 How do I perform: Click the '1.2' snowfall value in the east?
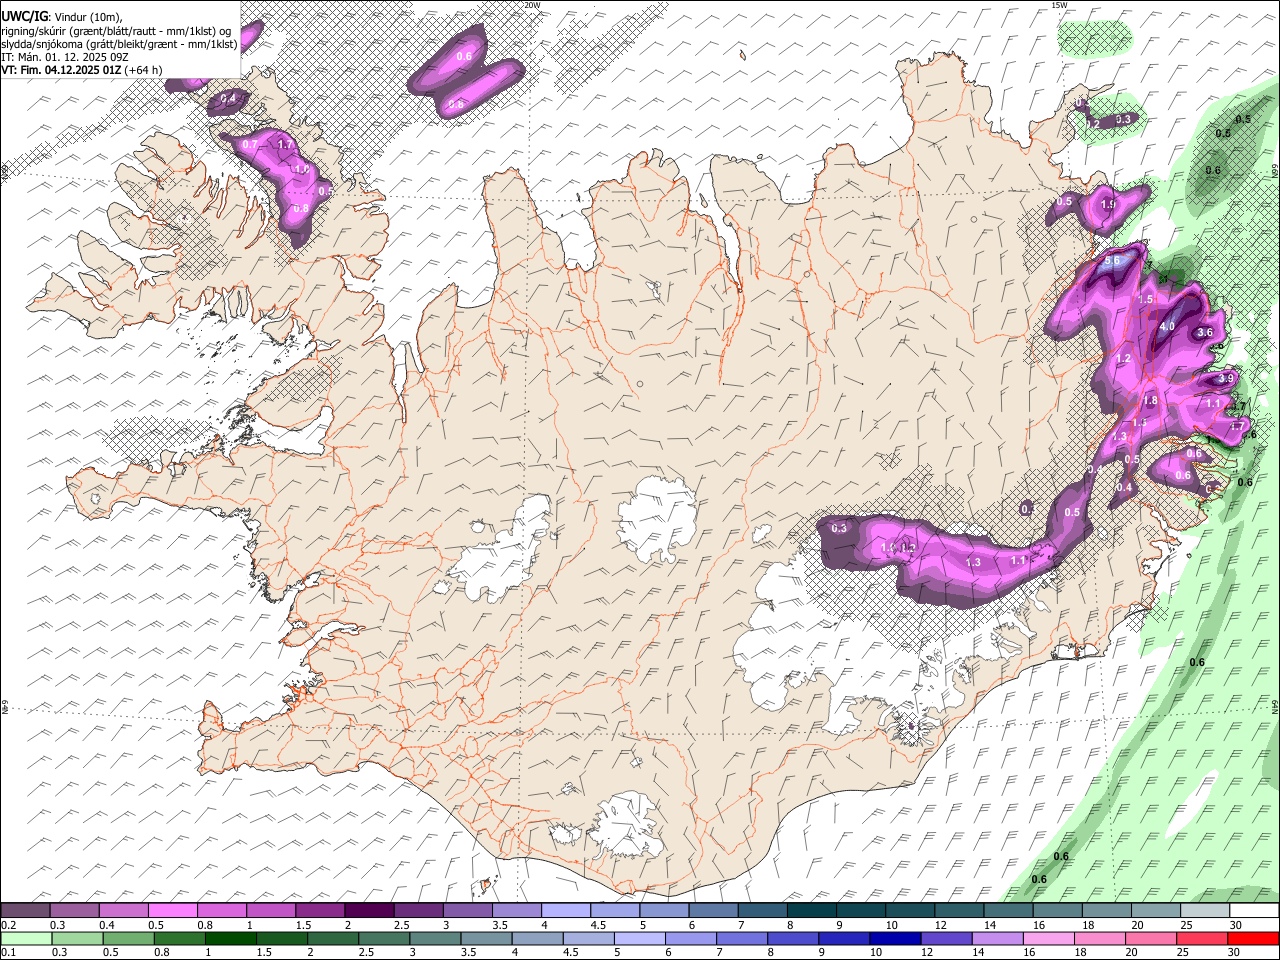point(1123,358)
